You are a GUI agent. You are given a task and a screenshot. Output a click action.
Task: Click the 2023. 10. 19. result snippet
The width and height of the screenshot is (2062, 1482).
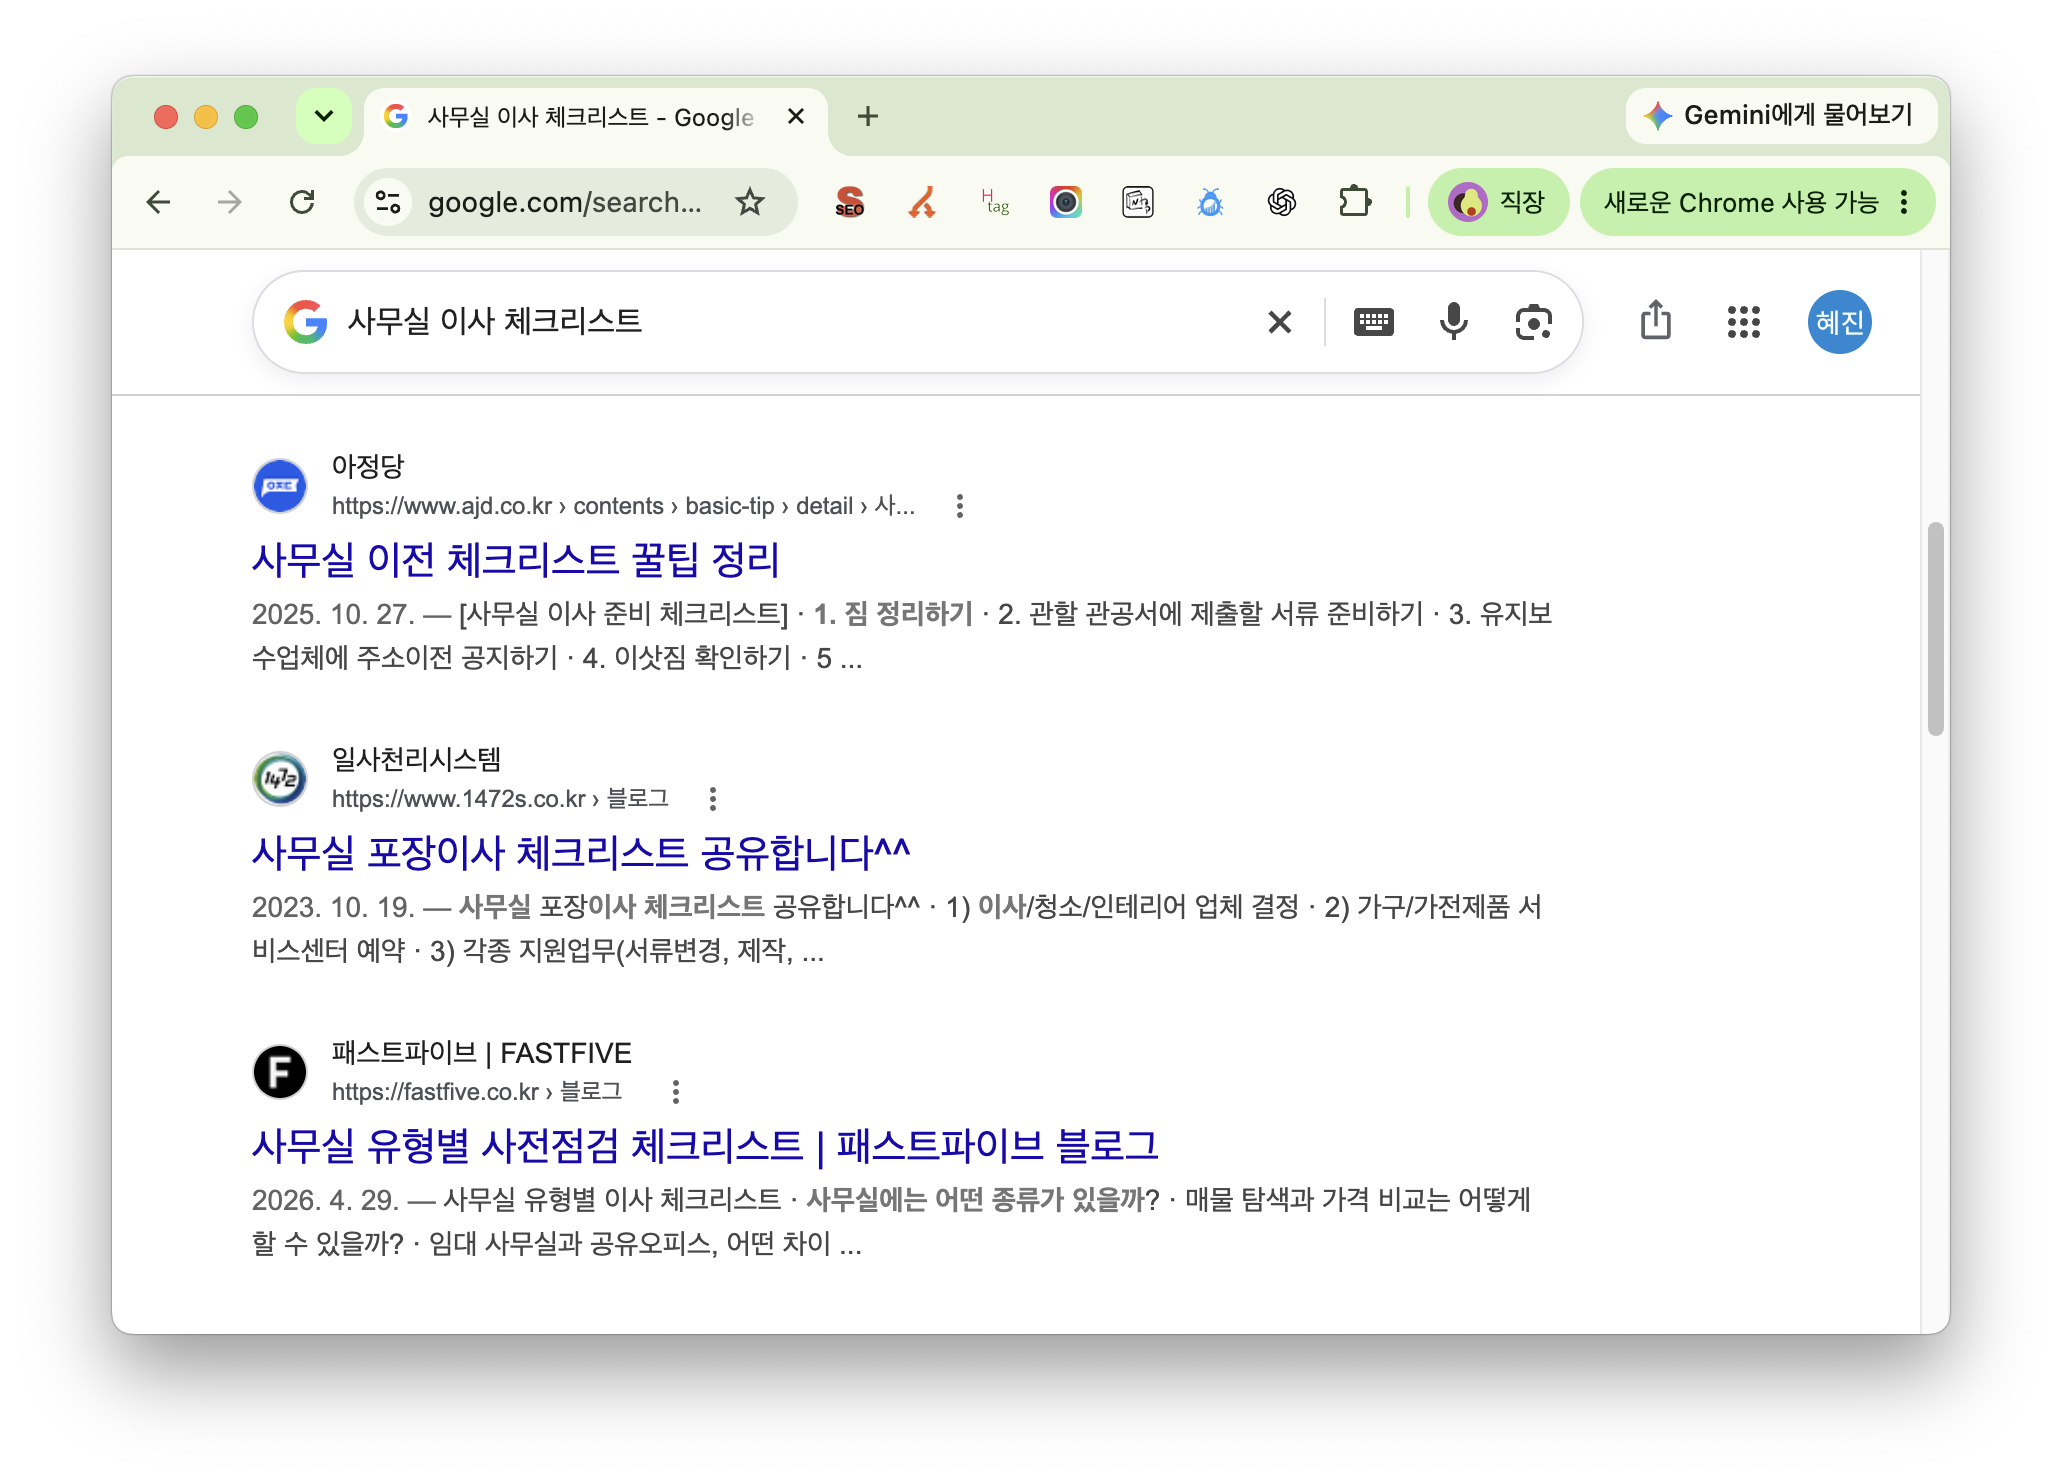[897, 929]
